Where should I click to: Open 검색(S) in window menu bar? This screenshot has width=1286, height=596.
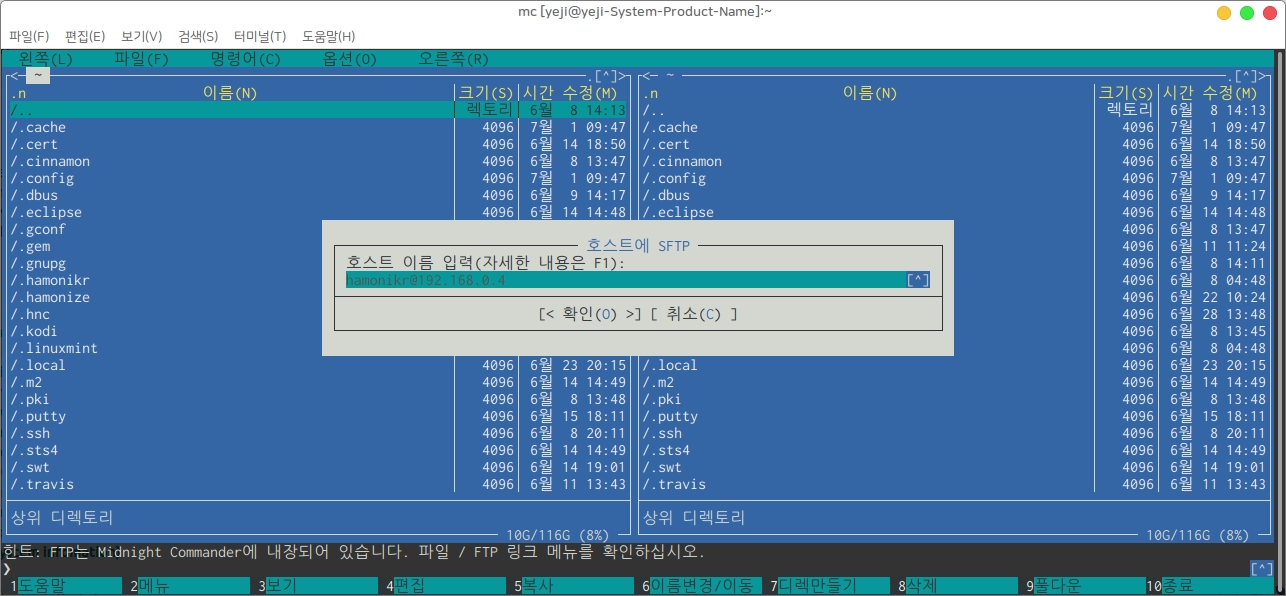pyautogui.click(x=198, y=36)
